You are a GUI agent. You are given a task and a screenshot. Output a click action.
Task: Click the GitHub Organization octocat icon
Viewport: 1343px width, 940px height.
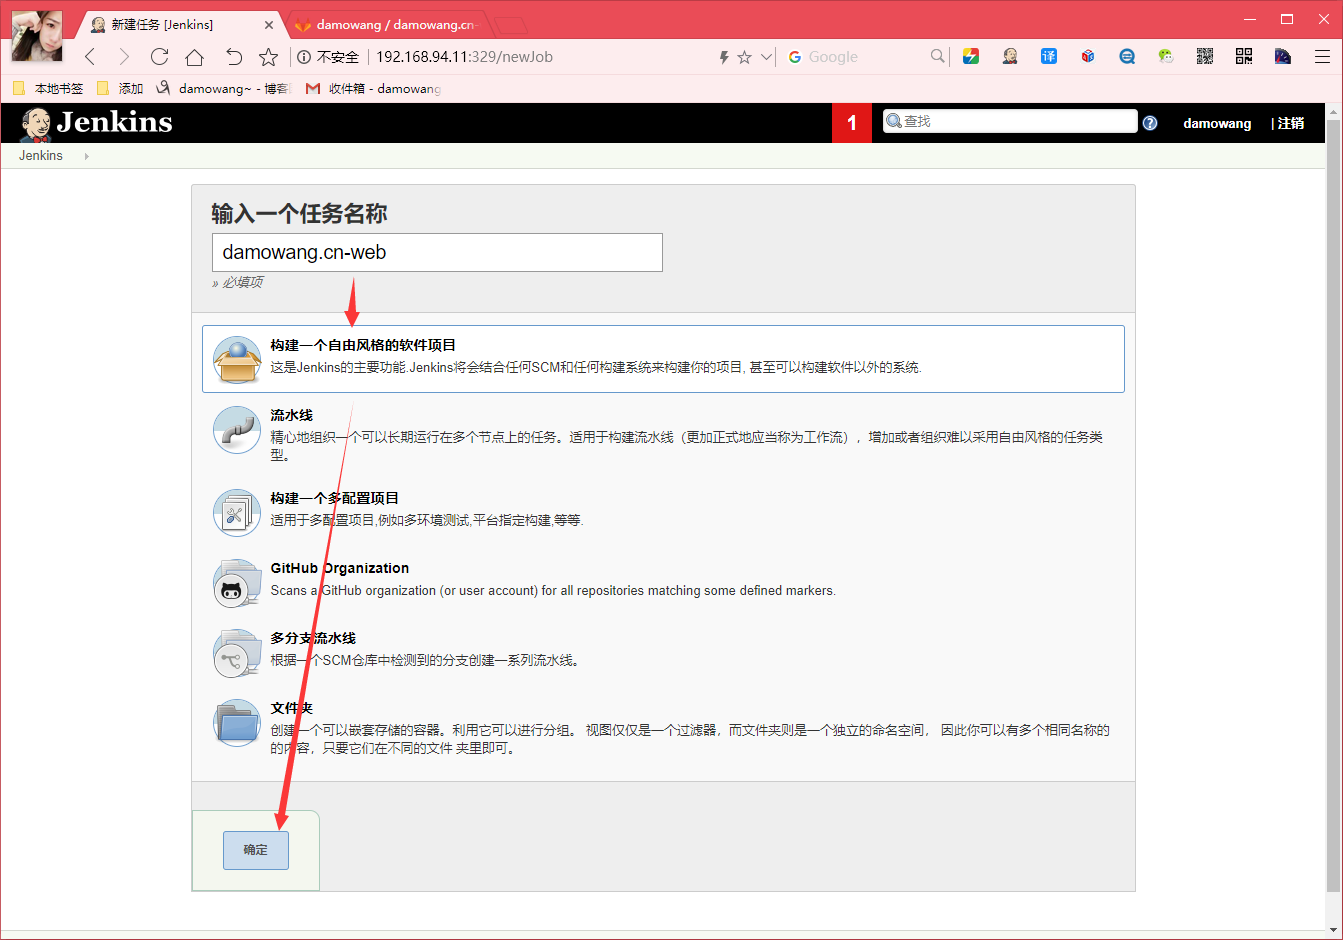pos(237,582)
